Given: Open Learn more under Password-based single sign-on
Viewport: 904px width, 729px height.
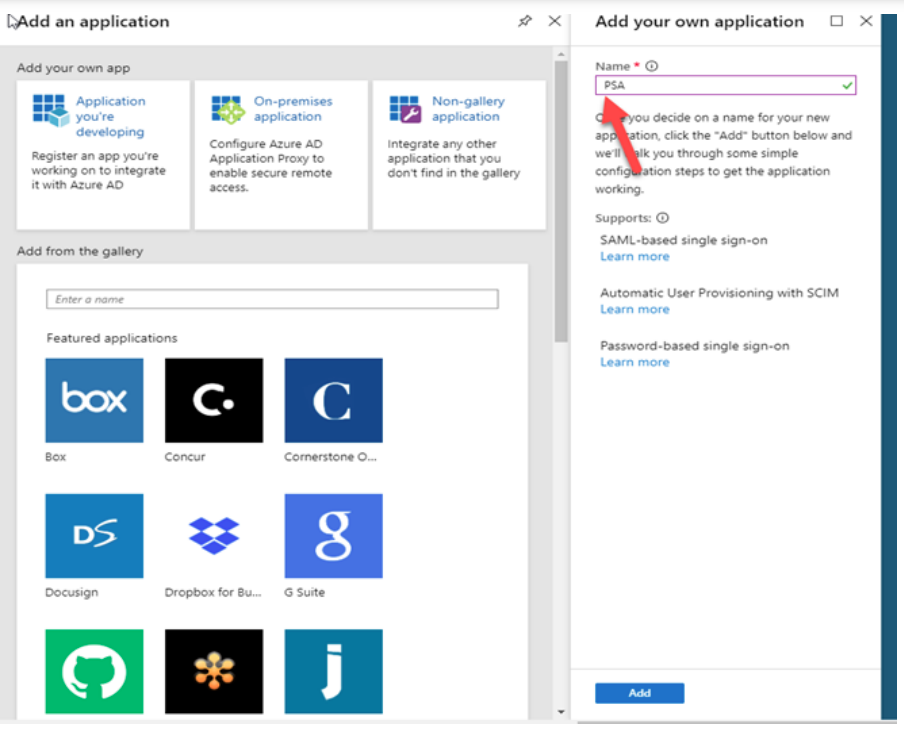Looking at the screenshot, I should click(634, 362).
